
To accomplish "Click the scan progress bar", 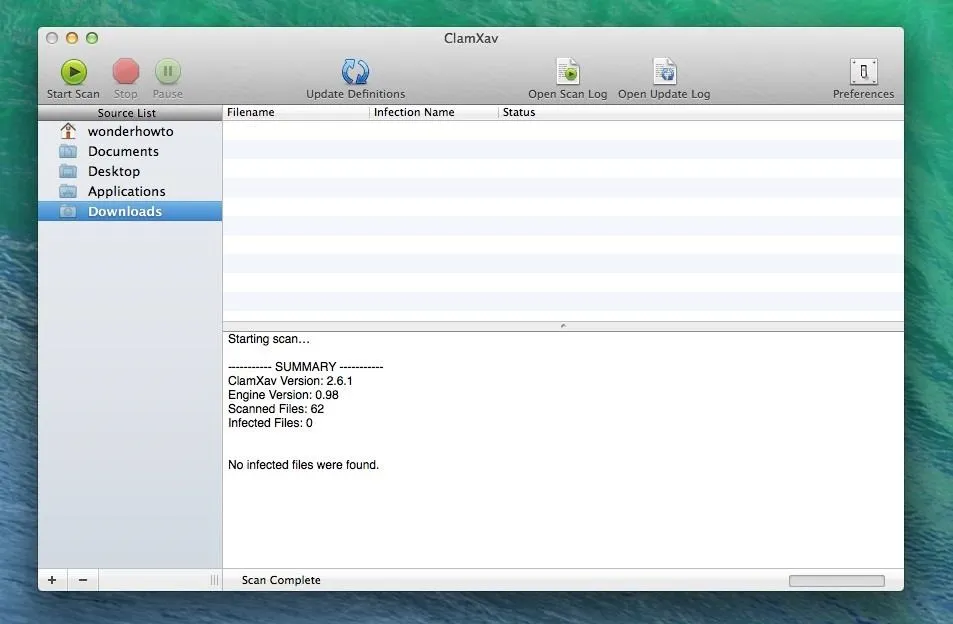I will [x=837, y=581].
